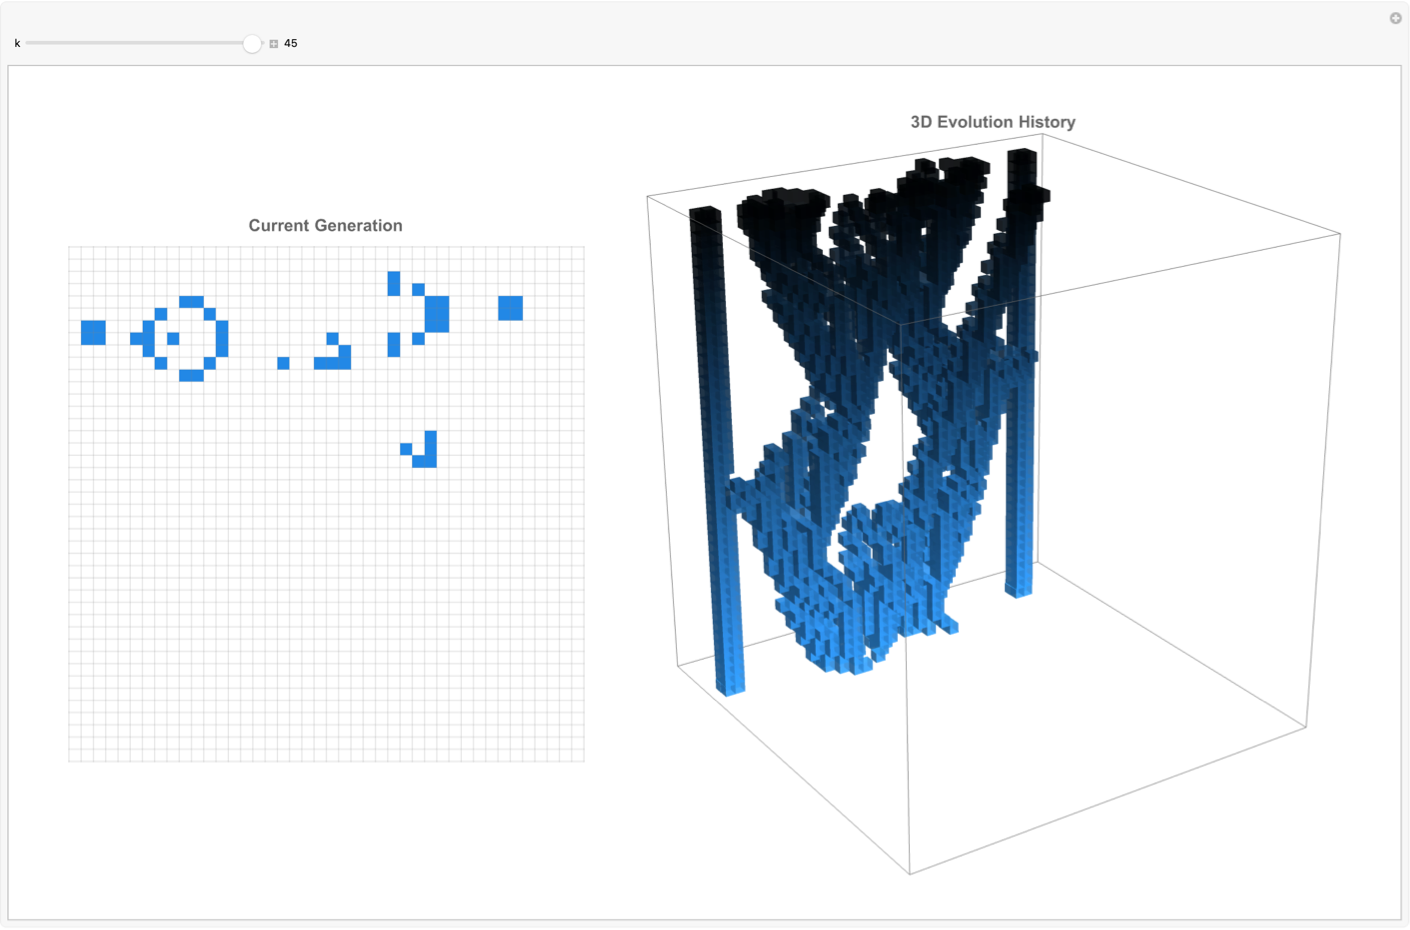Click the k slider label

(17, 44)
